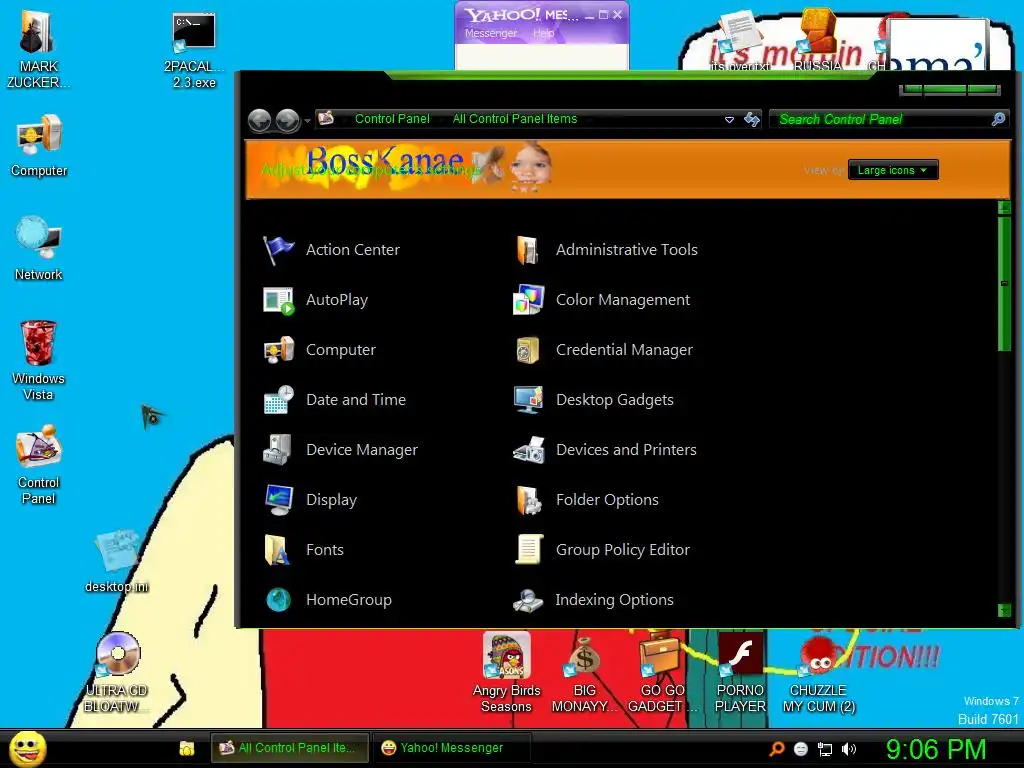This screenshot has width=1024, height=768.
Task: Open the Display monitor icon
Action: click(x=279, y=500)
